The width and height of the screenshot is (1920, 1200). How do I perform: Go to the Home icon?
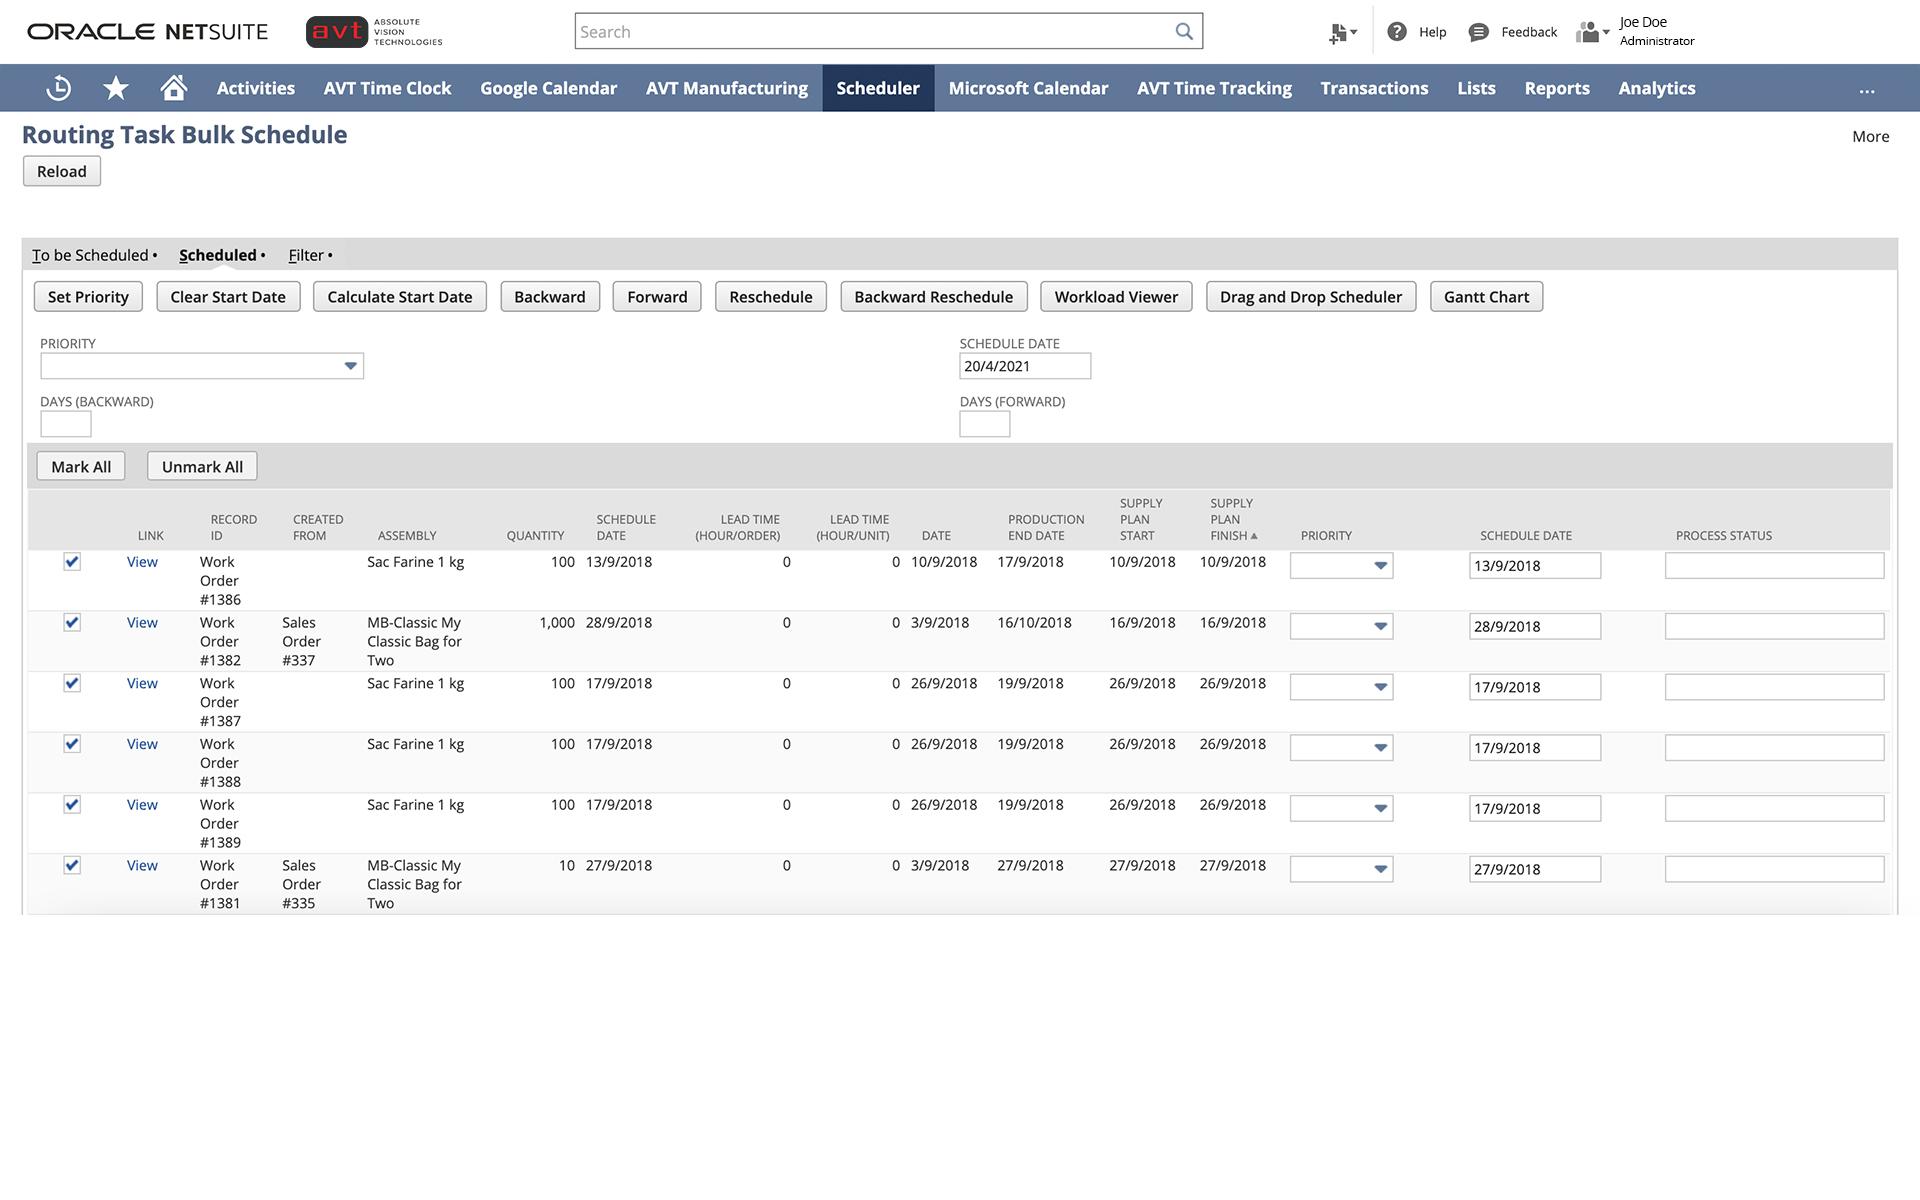pos(174,88)
